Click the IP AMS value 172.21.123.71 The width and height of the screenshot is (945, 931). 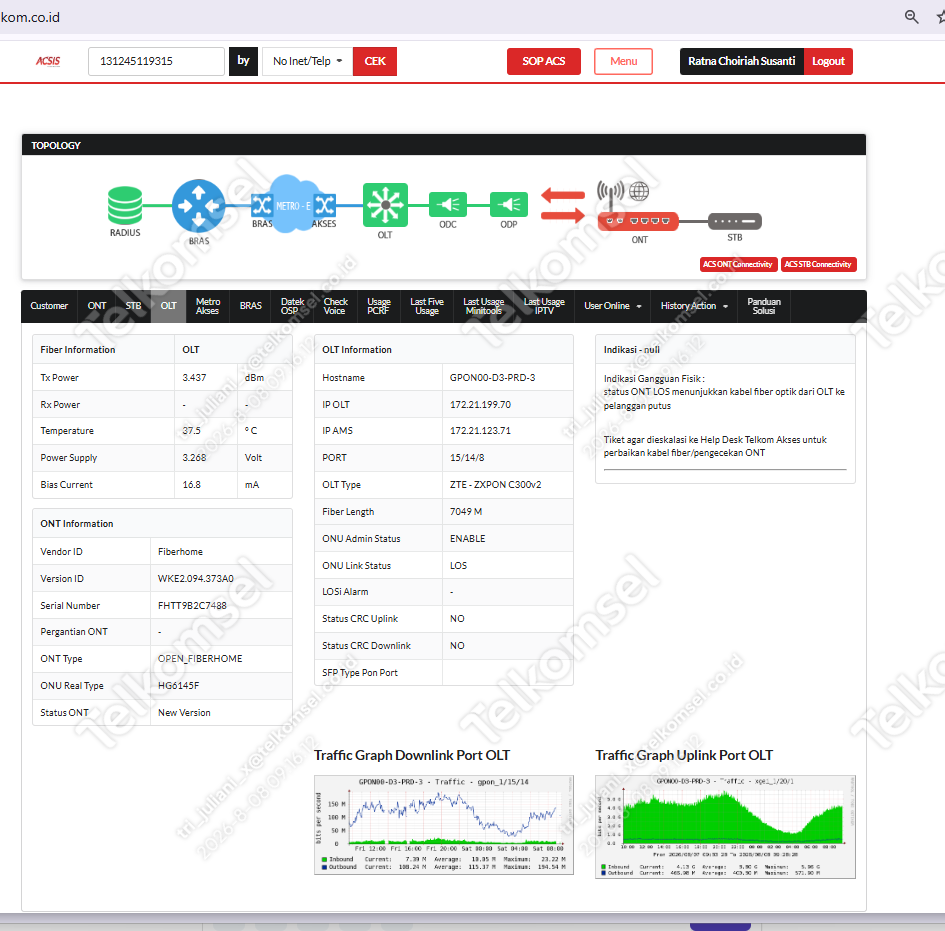tap(480, 431)
